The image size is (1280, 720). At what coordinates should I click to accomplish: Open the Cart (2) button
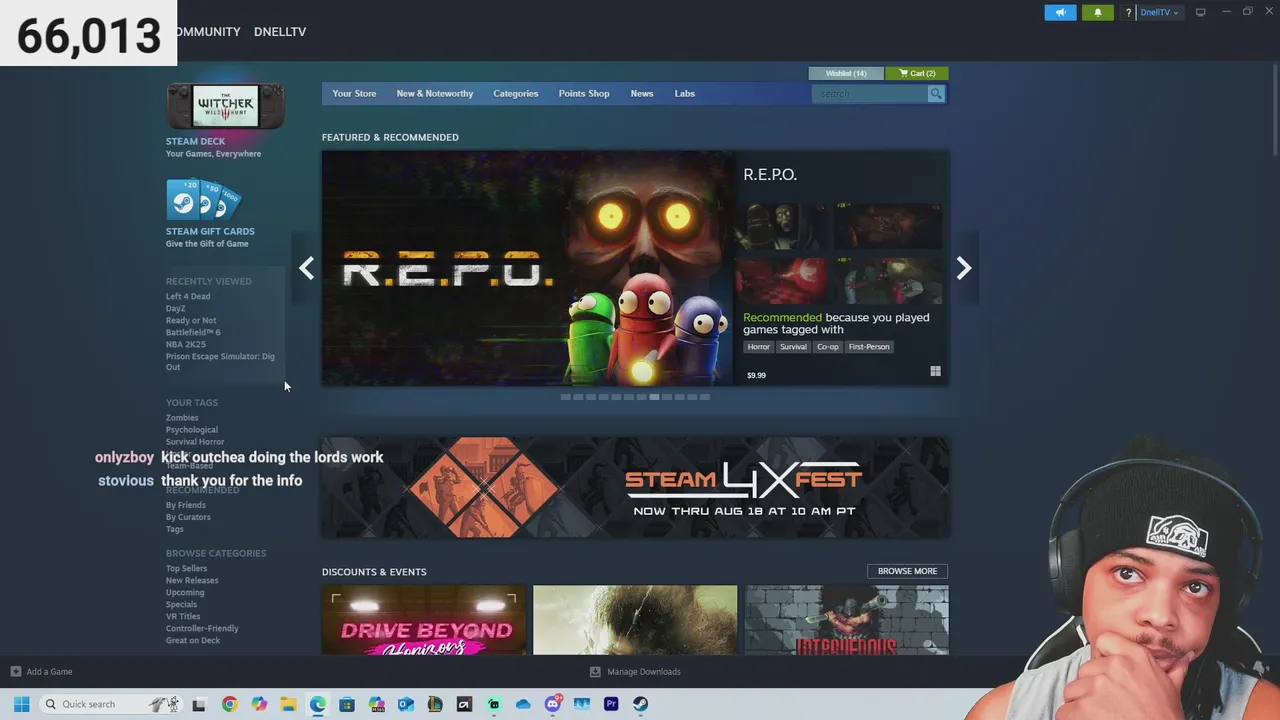coord(917,73)
